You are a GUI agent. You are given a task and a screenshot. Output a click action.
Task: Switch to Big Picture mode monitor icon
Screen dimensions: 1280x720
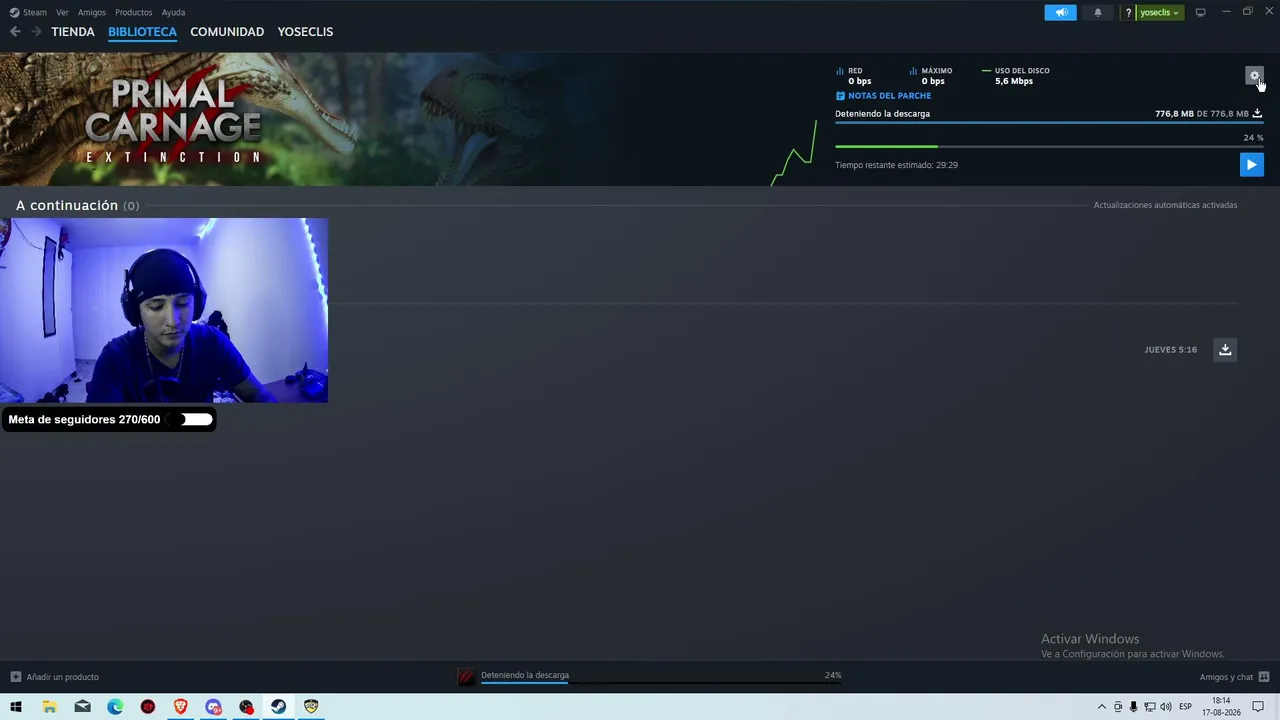1200,12
